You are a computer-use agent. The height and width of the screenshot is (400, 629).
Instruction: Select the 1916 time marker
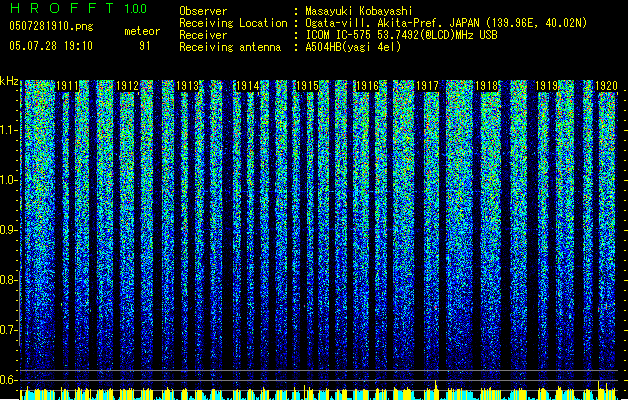(367, 86)
